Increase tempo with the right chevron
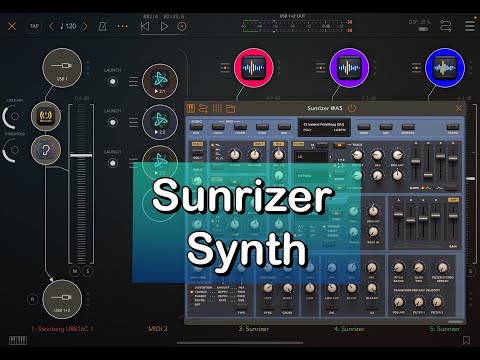The image size is (480, 360). [85, 26]
